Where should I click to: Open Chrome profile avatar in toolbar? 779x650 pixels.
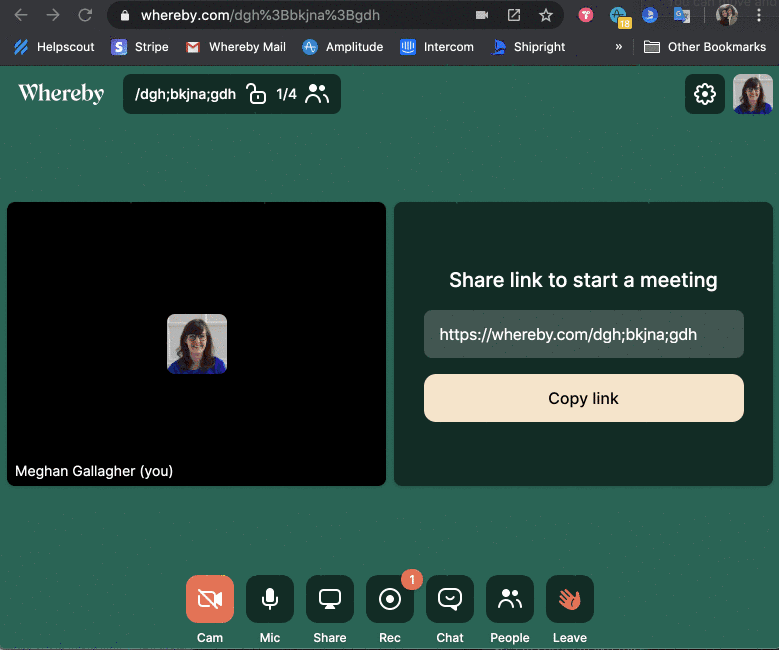click(x=726, y=15)
